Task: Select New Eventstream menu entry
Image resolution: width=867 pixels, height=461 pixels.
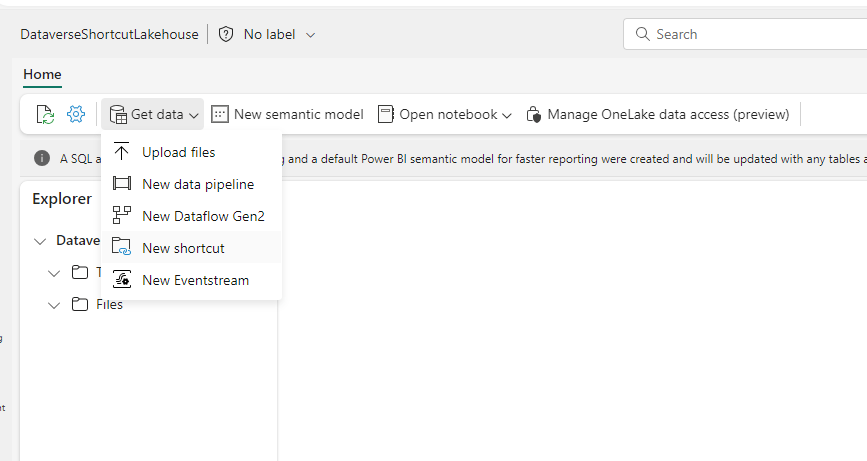Action: [195, 280]
